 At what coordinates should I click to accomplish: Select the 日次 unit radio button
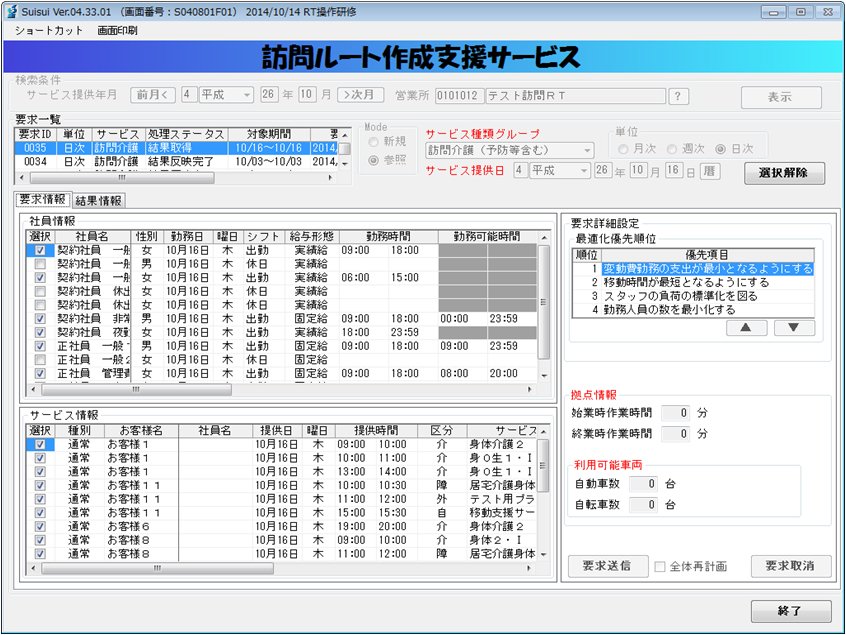point(720,149)
